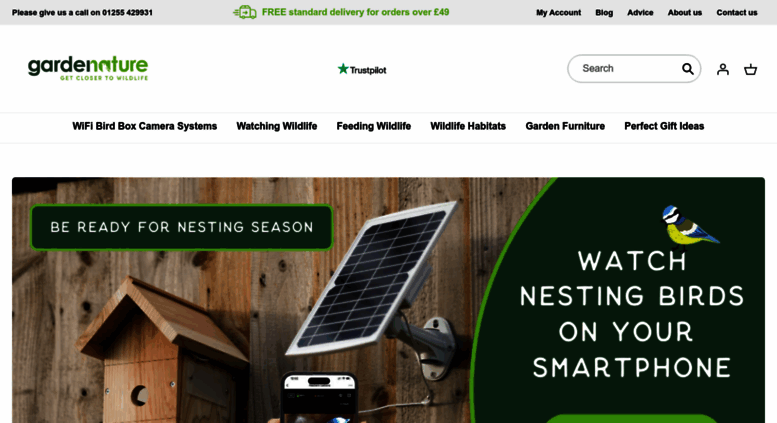Click the delivery truck icon

245,12
